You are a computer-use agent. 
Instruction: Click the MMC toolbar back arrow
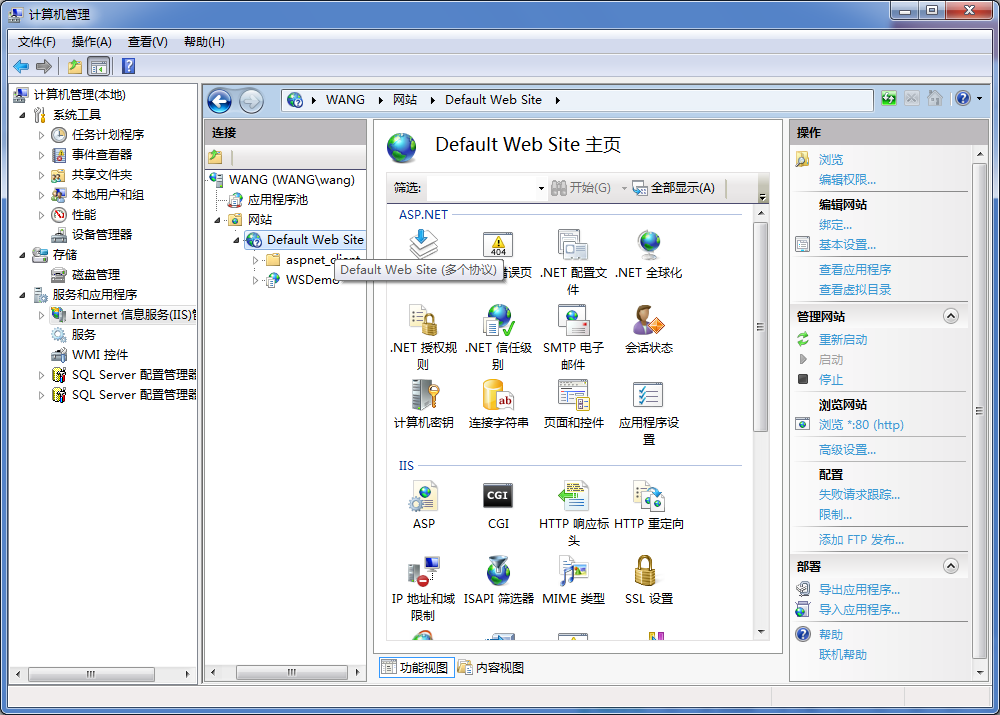point(21,66)
